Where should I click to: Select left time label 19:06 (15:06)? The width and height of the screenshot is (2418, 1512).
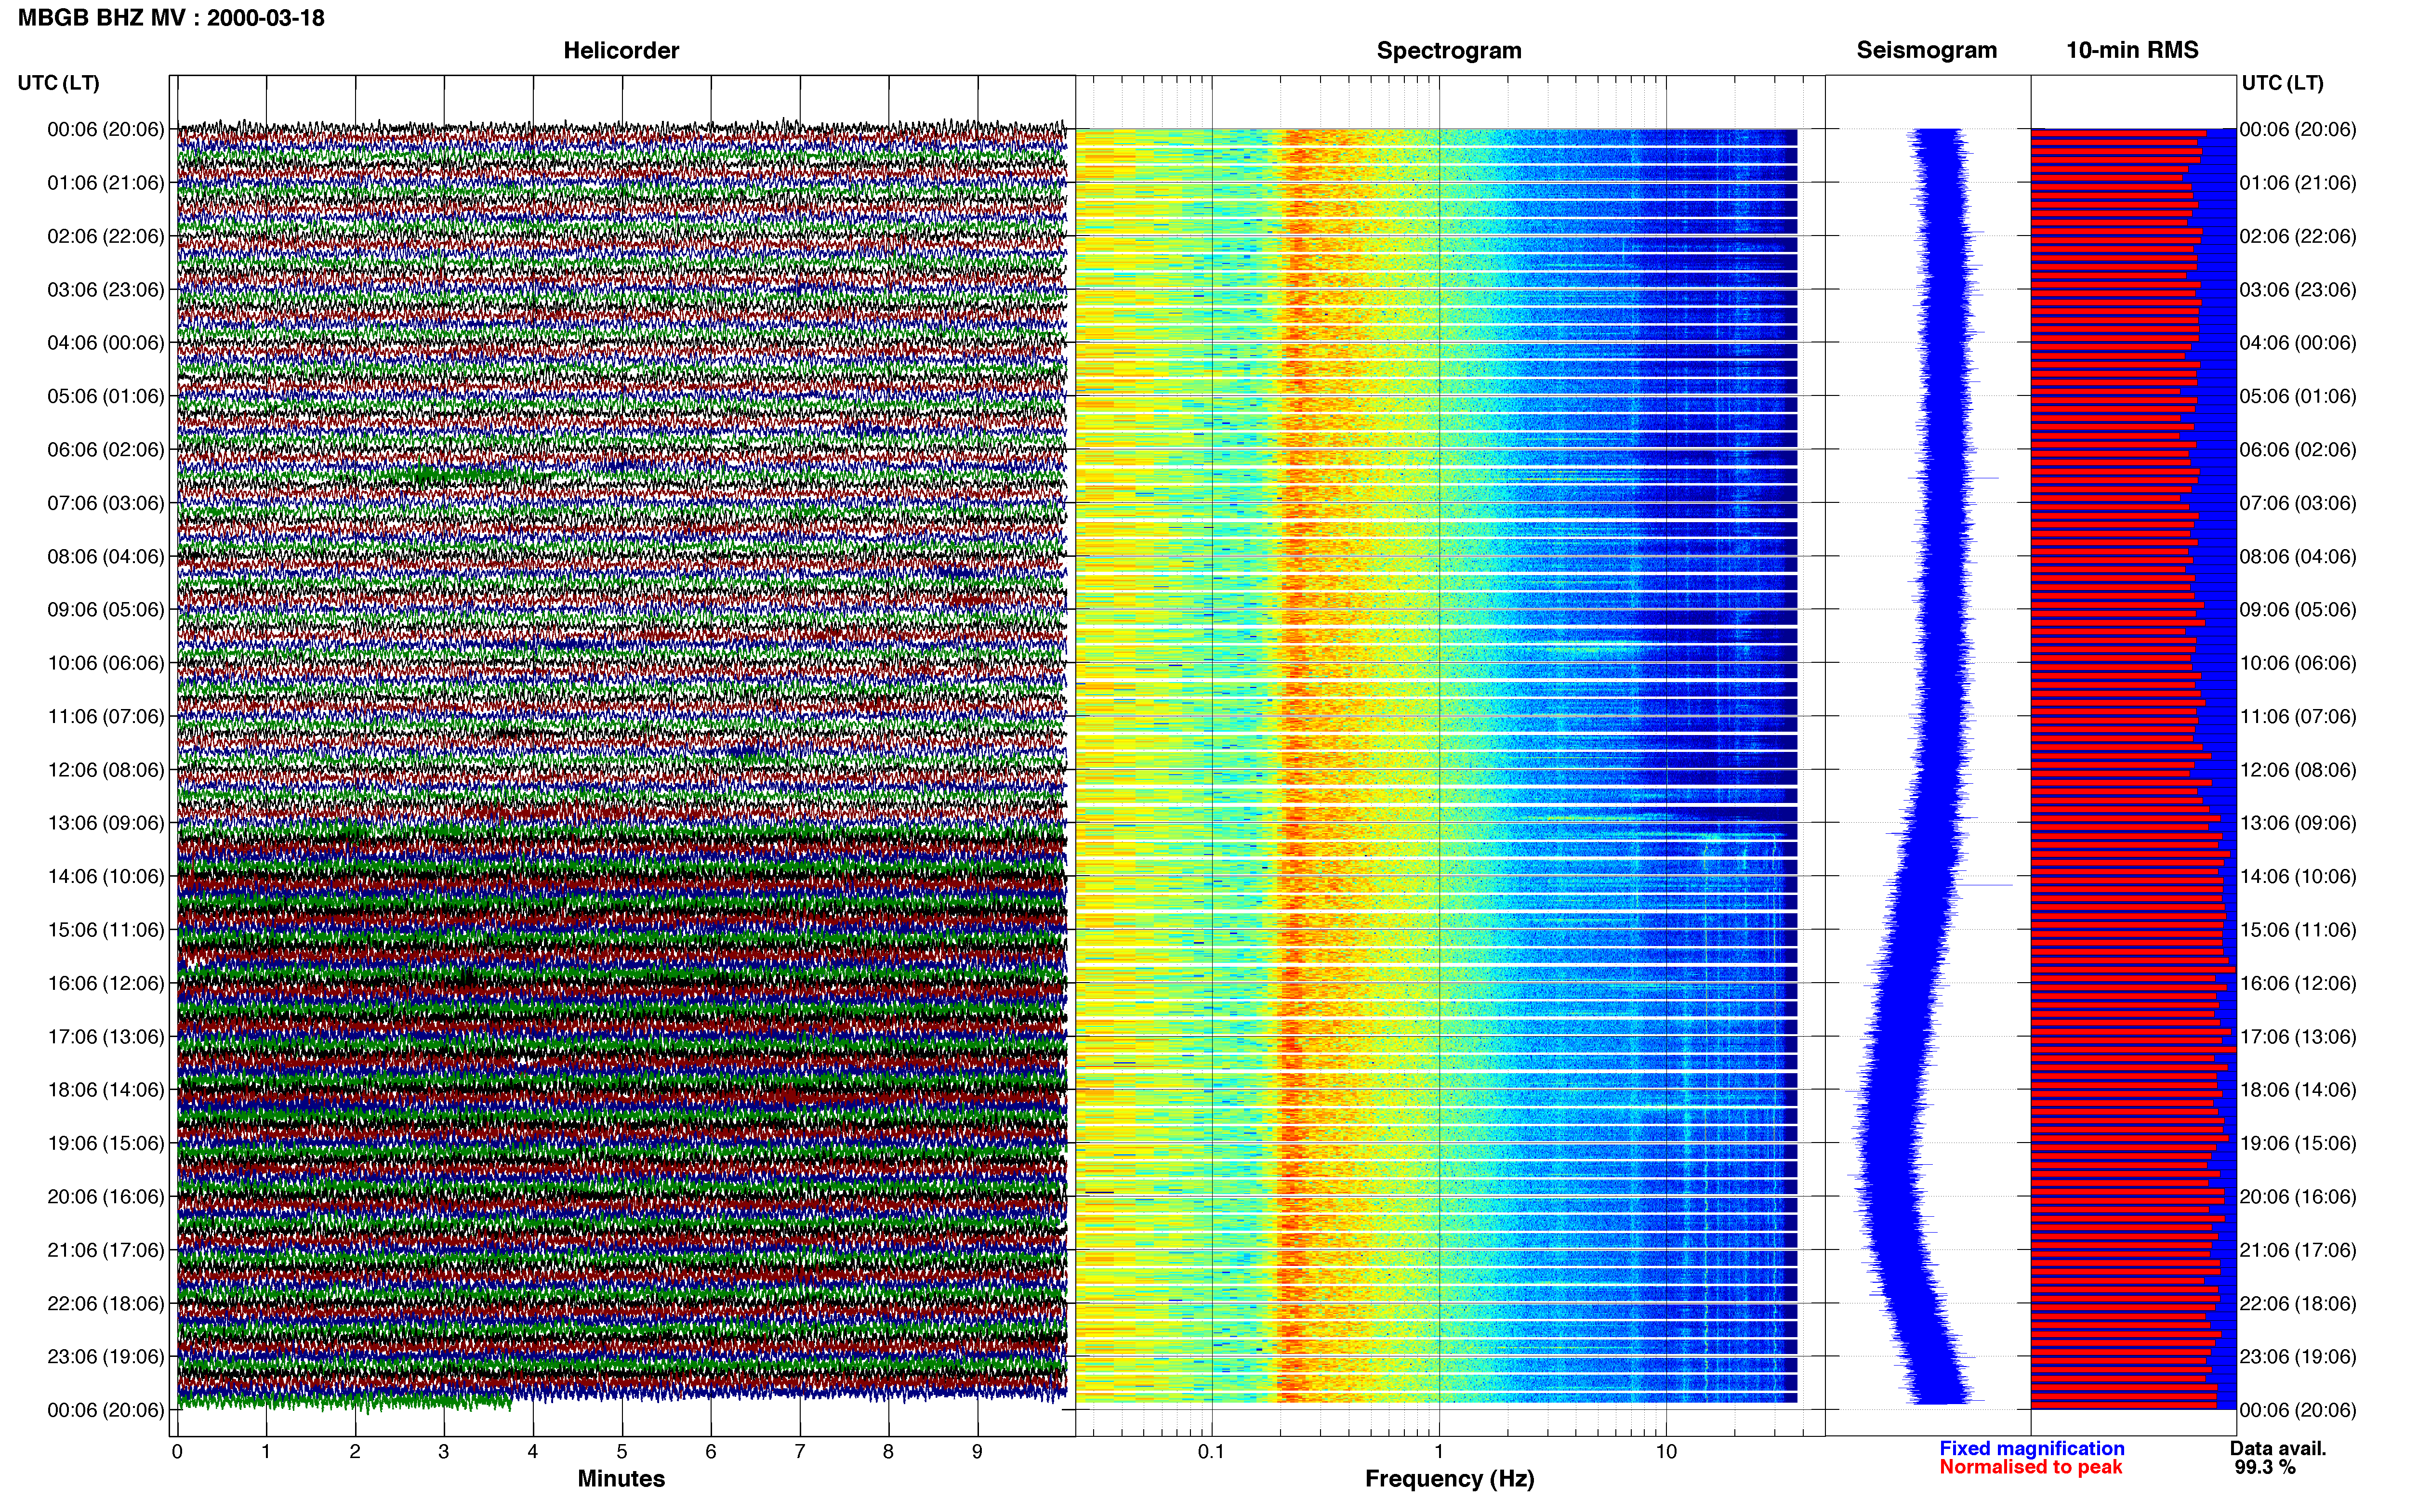click(x=106, y=1143)
